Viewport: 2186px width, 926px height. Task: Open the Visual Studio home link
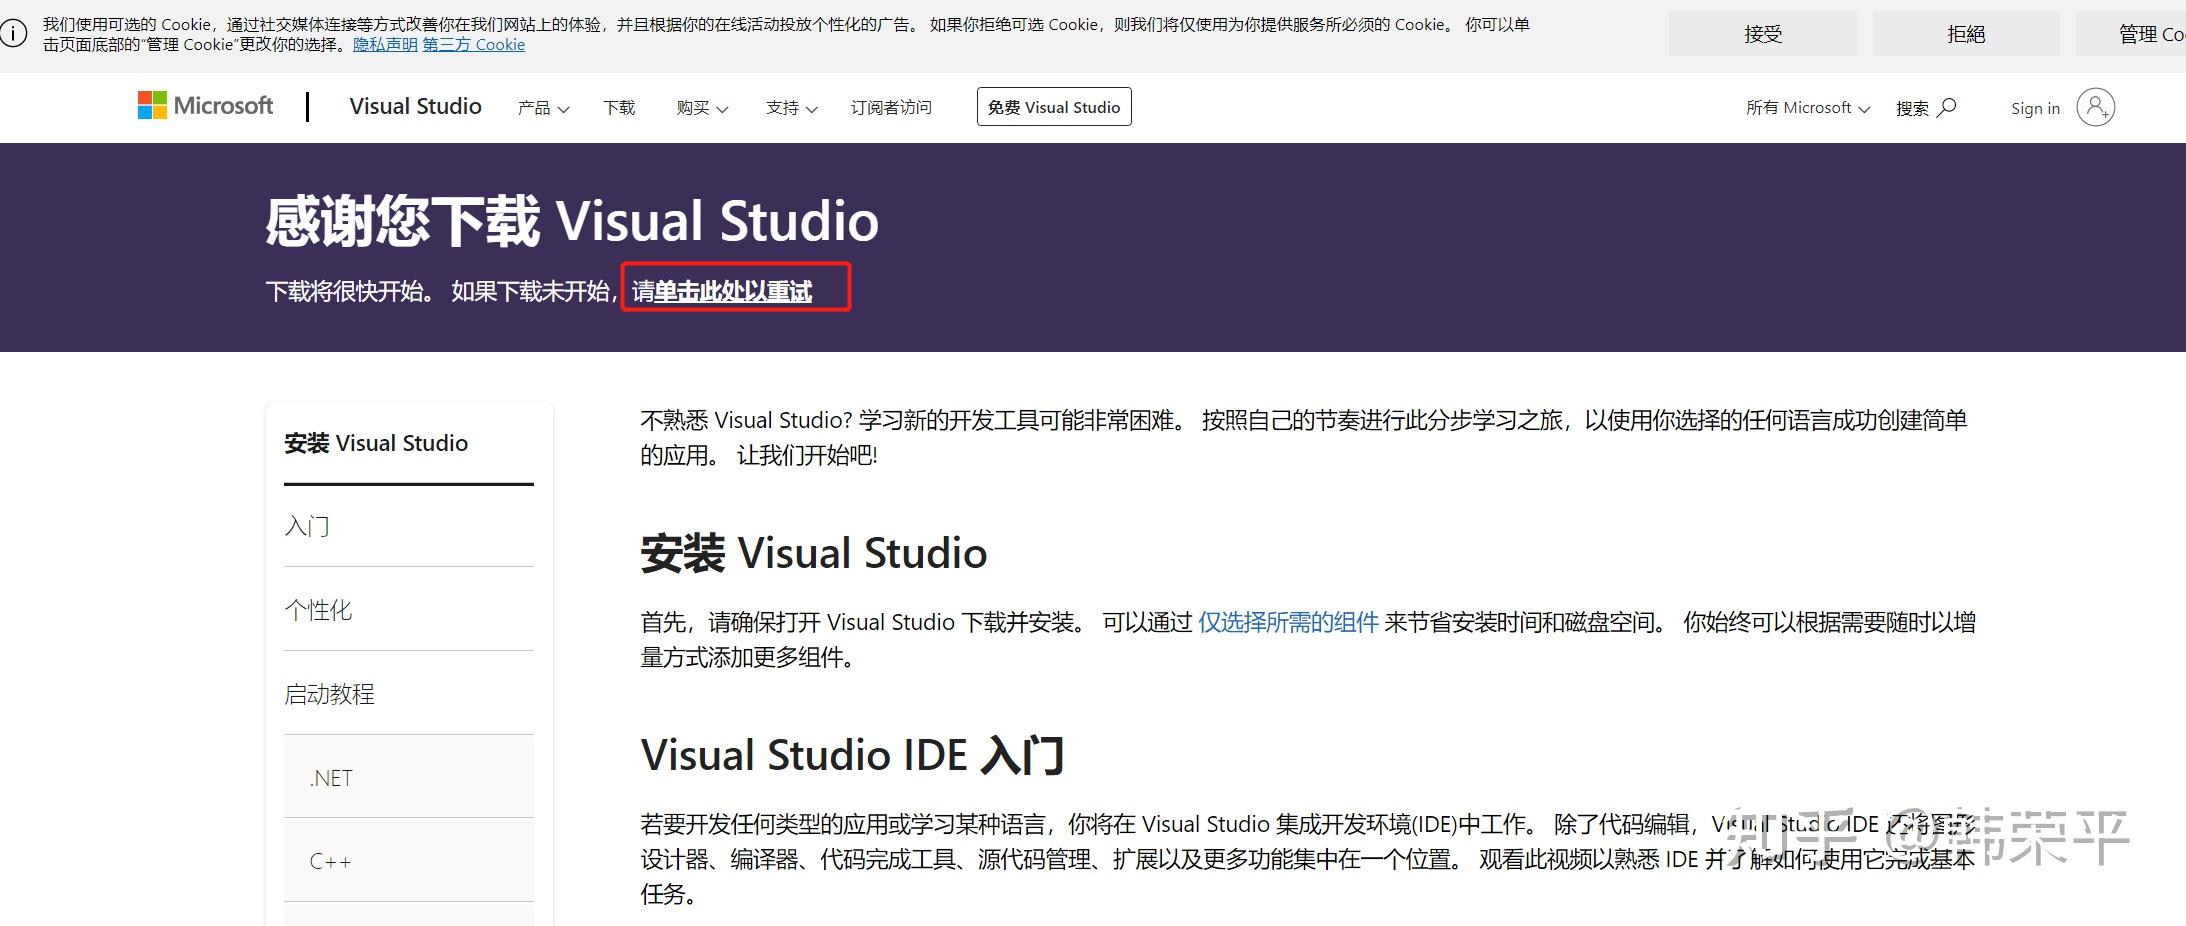pos(415,106)
